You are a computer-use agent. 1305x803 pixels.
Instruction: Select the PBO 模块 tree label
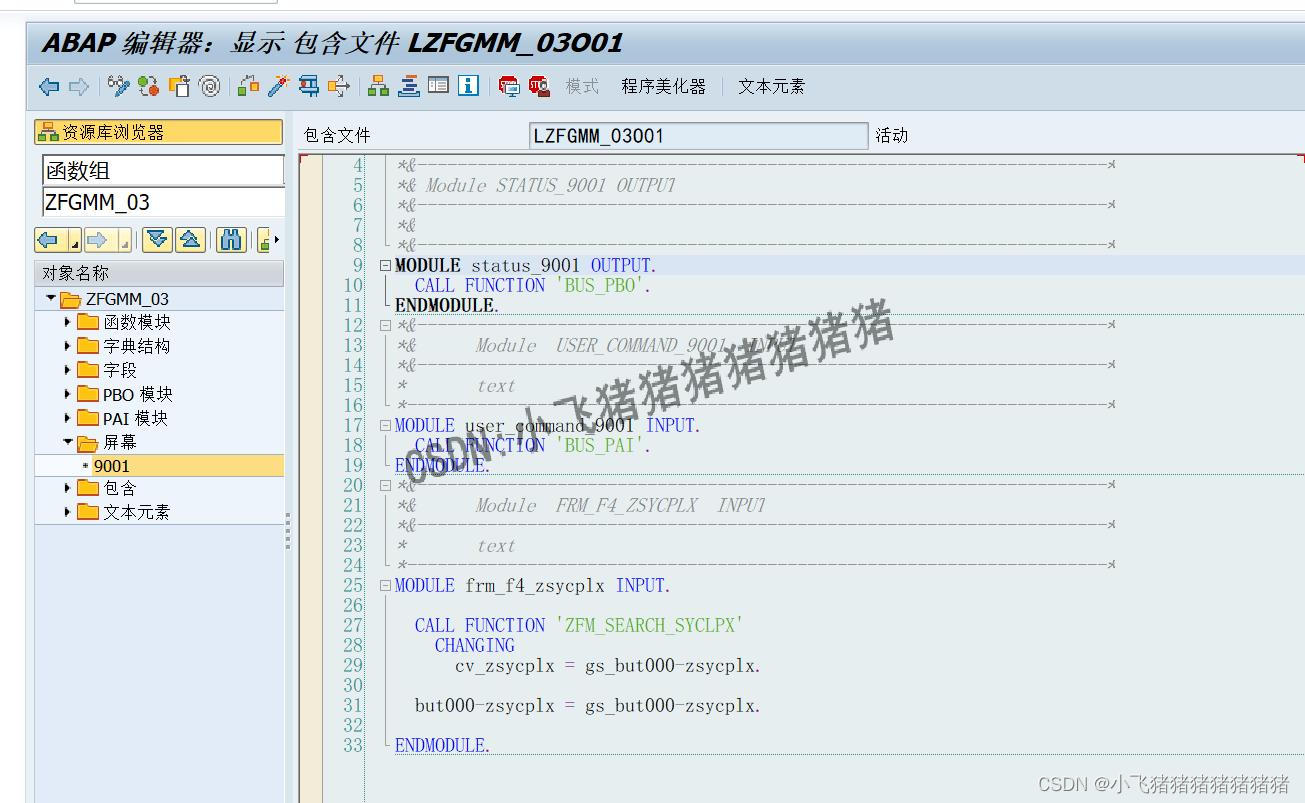[x=138, y=394]
